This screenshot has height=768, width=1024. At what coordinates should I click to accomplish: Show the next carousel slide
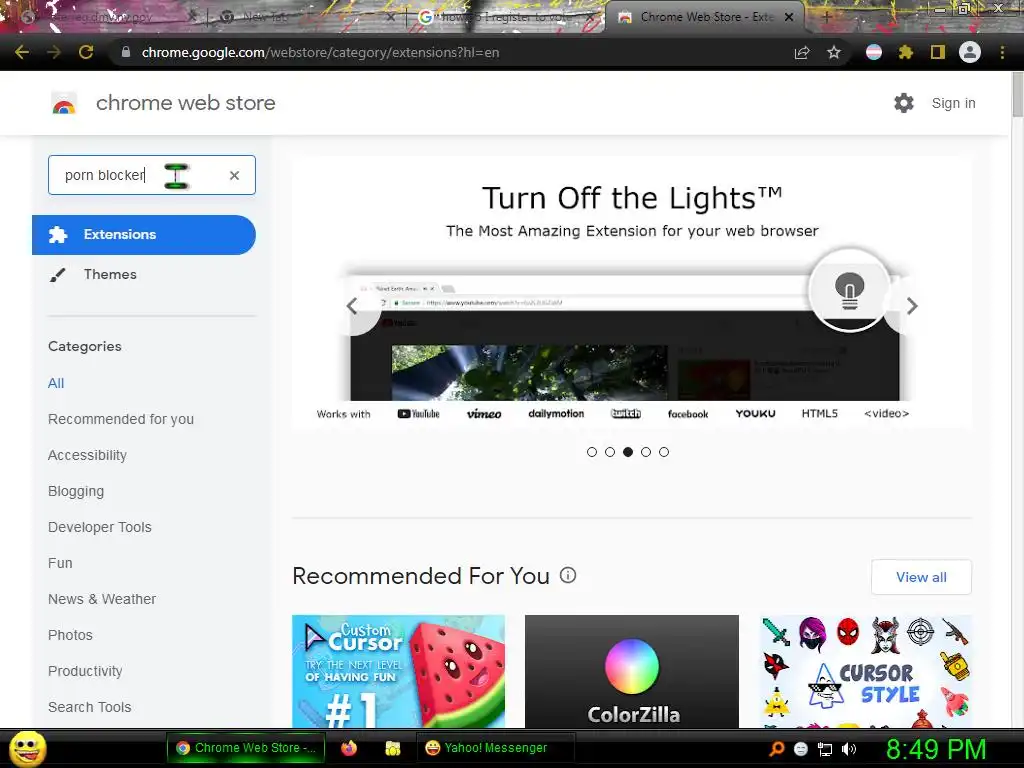pyautogui.click(x=912, y=306)
